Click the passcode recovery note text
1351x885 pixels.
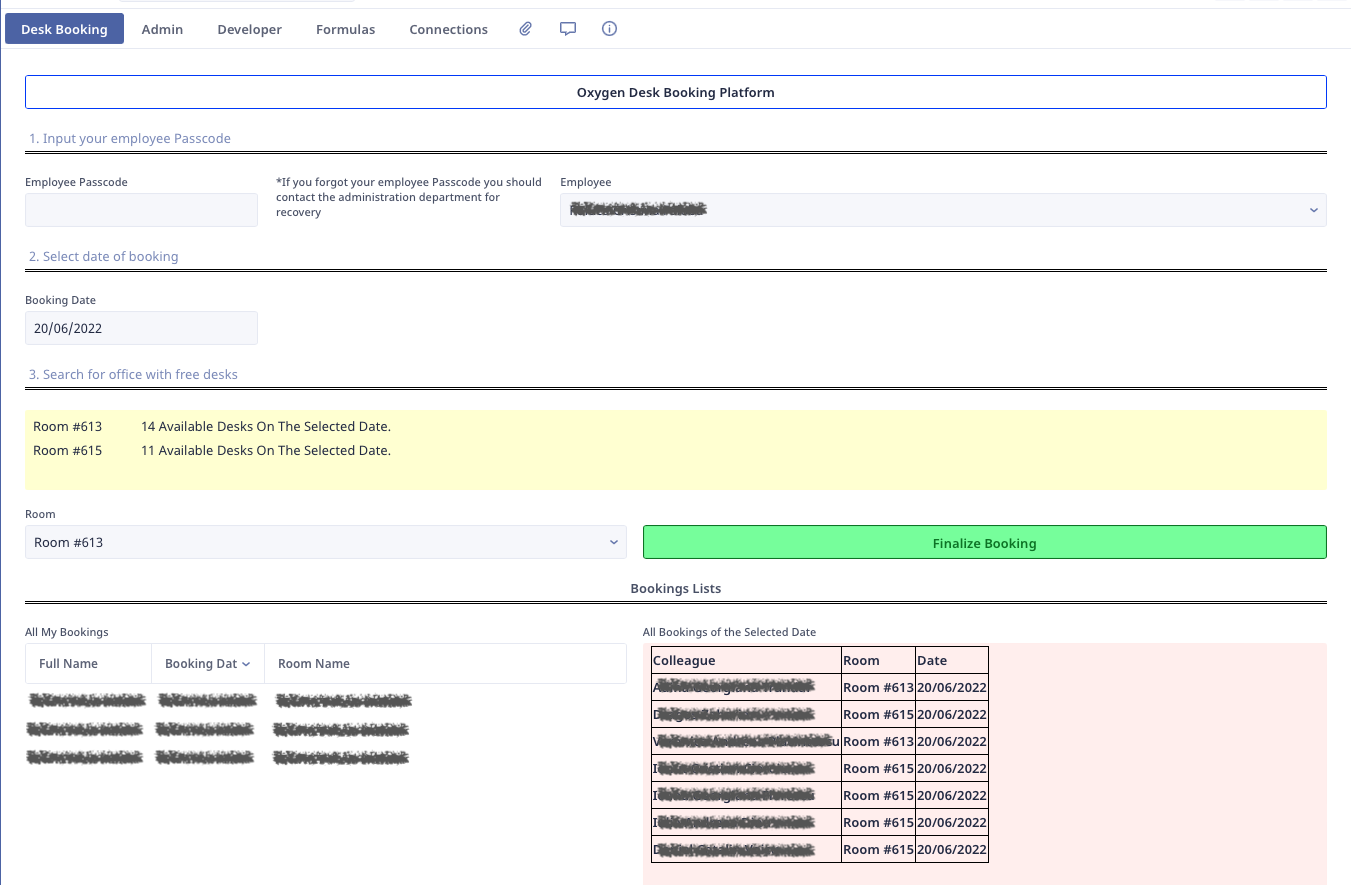409,197
